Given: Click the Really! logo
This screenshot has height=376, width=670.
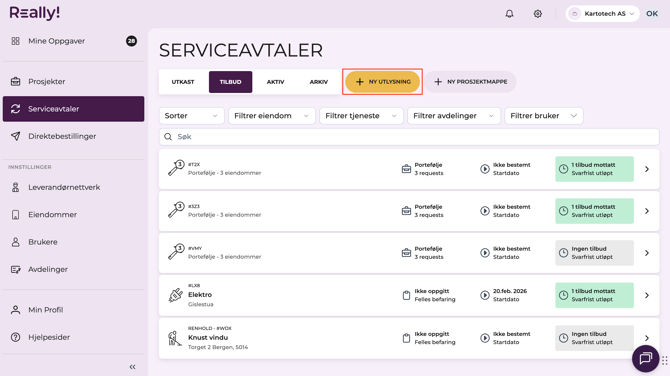Looking at the screenshot, I should (x=35, y=13).
